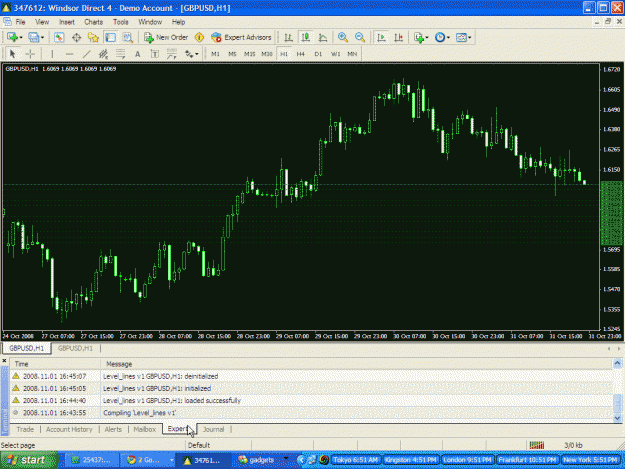
Task: Select the 'loaded successfully' log row
Action: pos(312,400)
